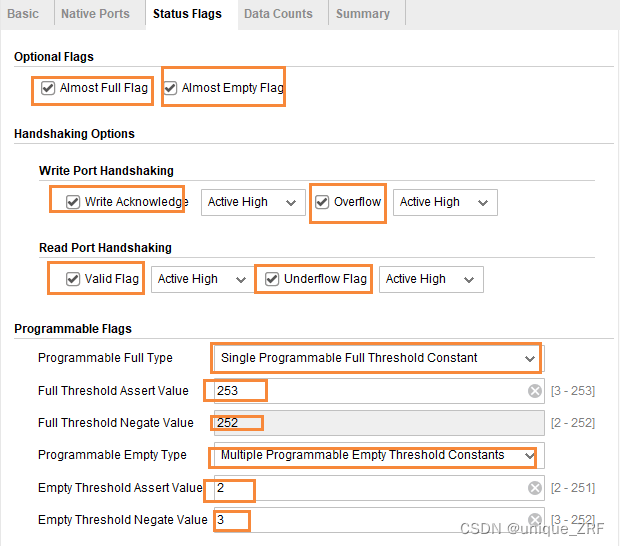Toggle the Almost Full Flag checkbox
Screen dimensions: 620x546
[x=48, y=88]
